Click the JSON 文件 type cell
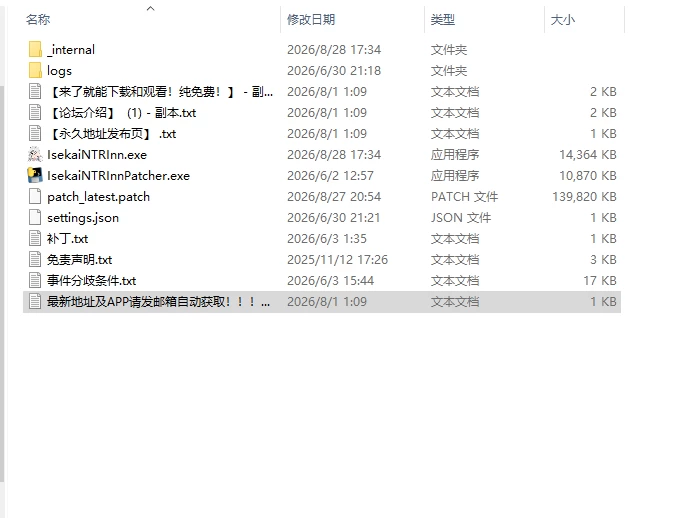The width and height of the screenshot is (694, 518). pos(461,217)
